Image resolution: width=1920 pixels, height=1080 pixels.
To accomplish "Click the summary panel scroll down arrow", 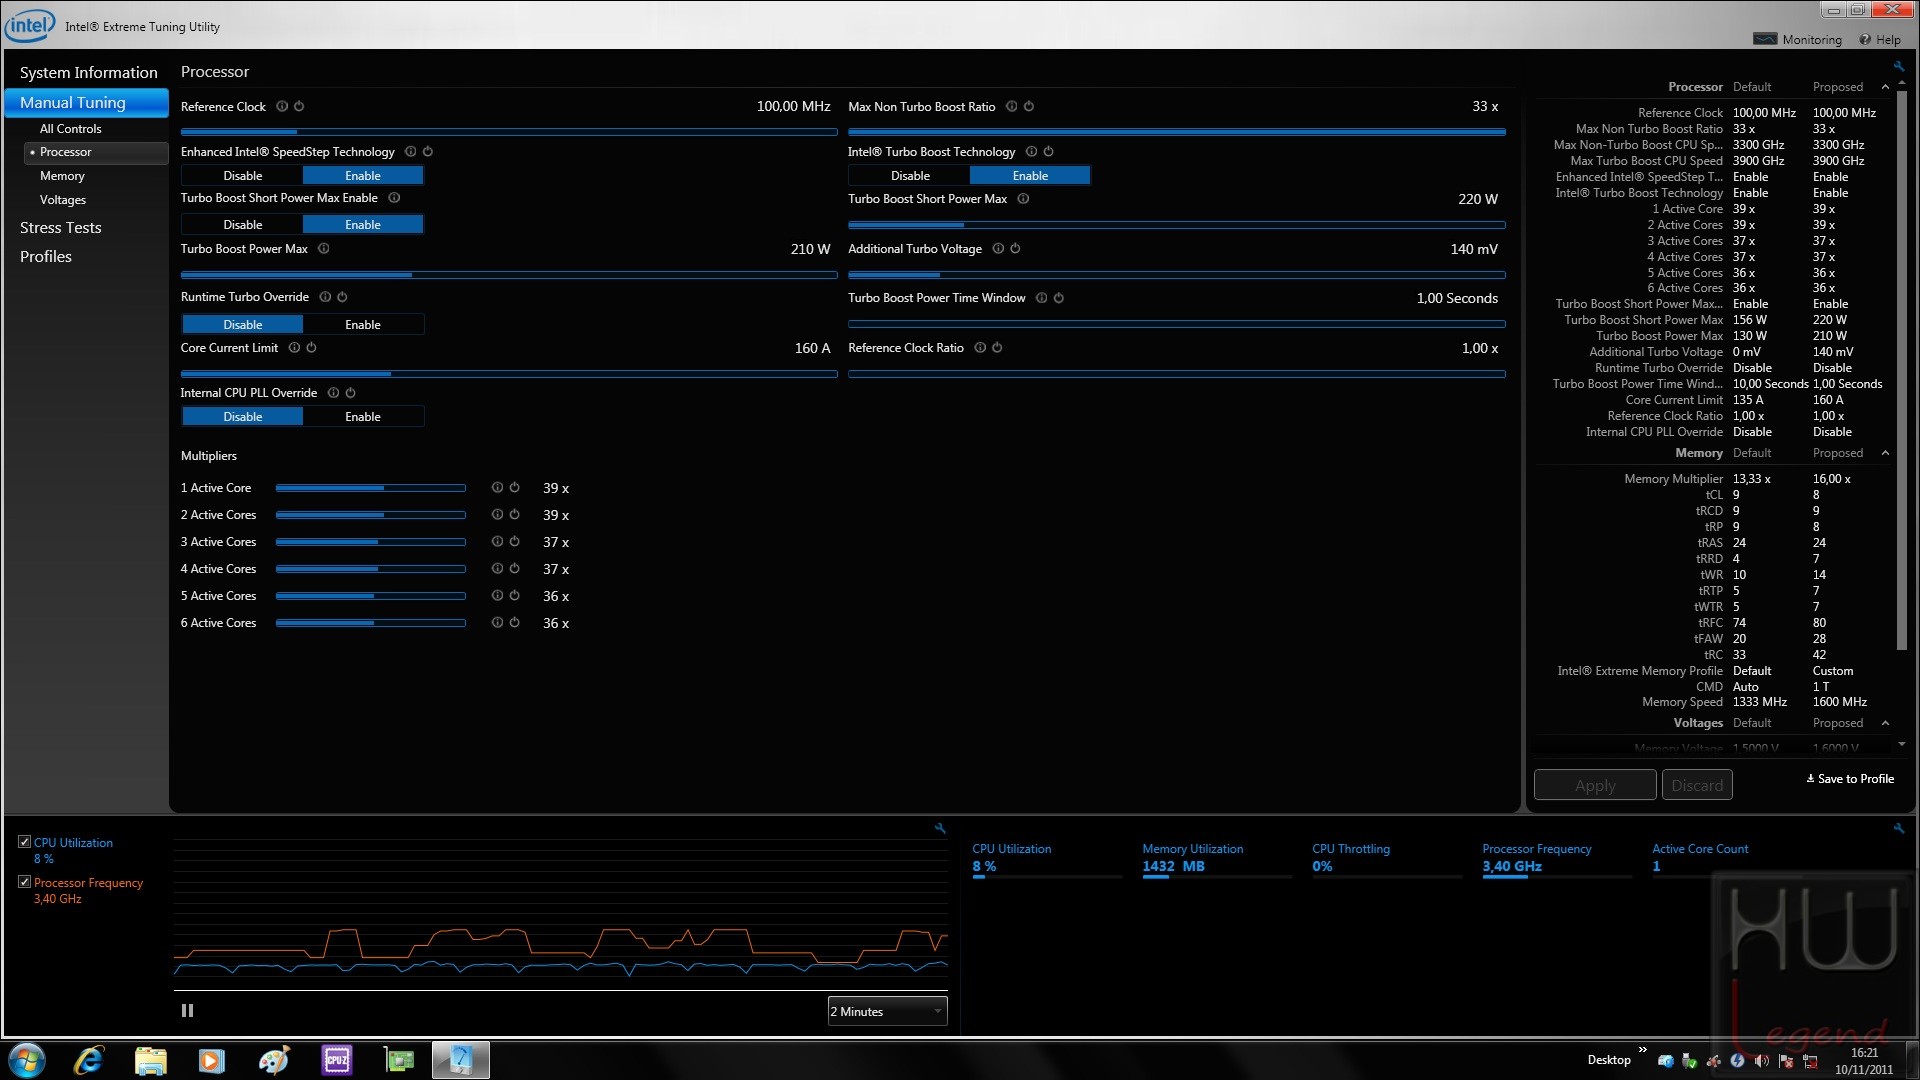I will tap(1902, 744).
